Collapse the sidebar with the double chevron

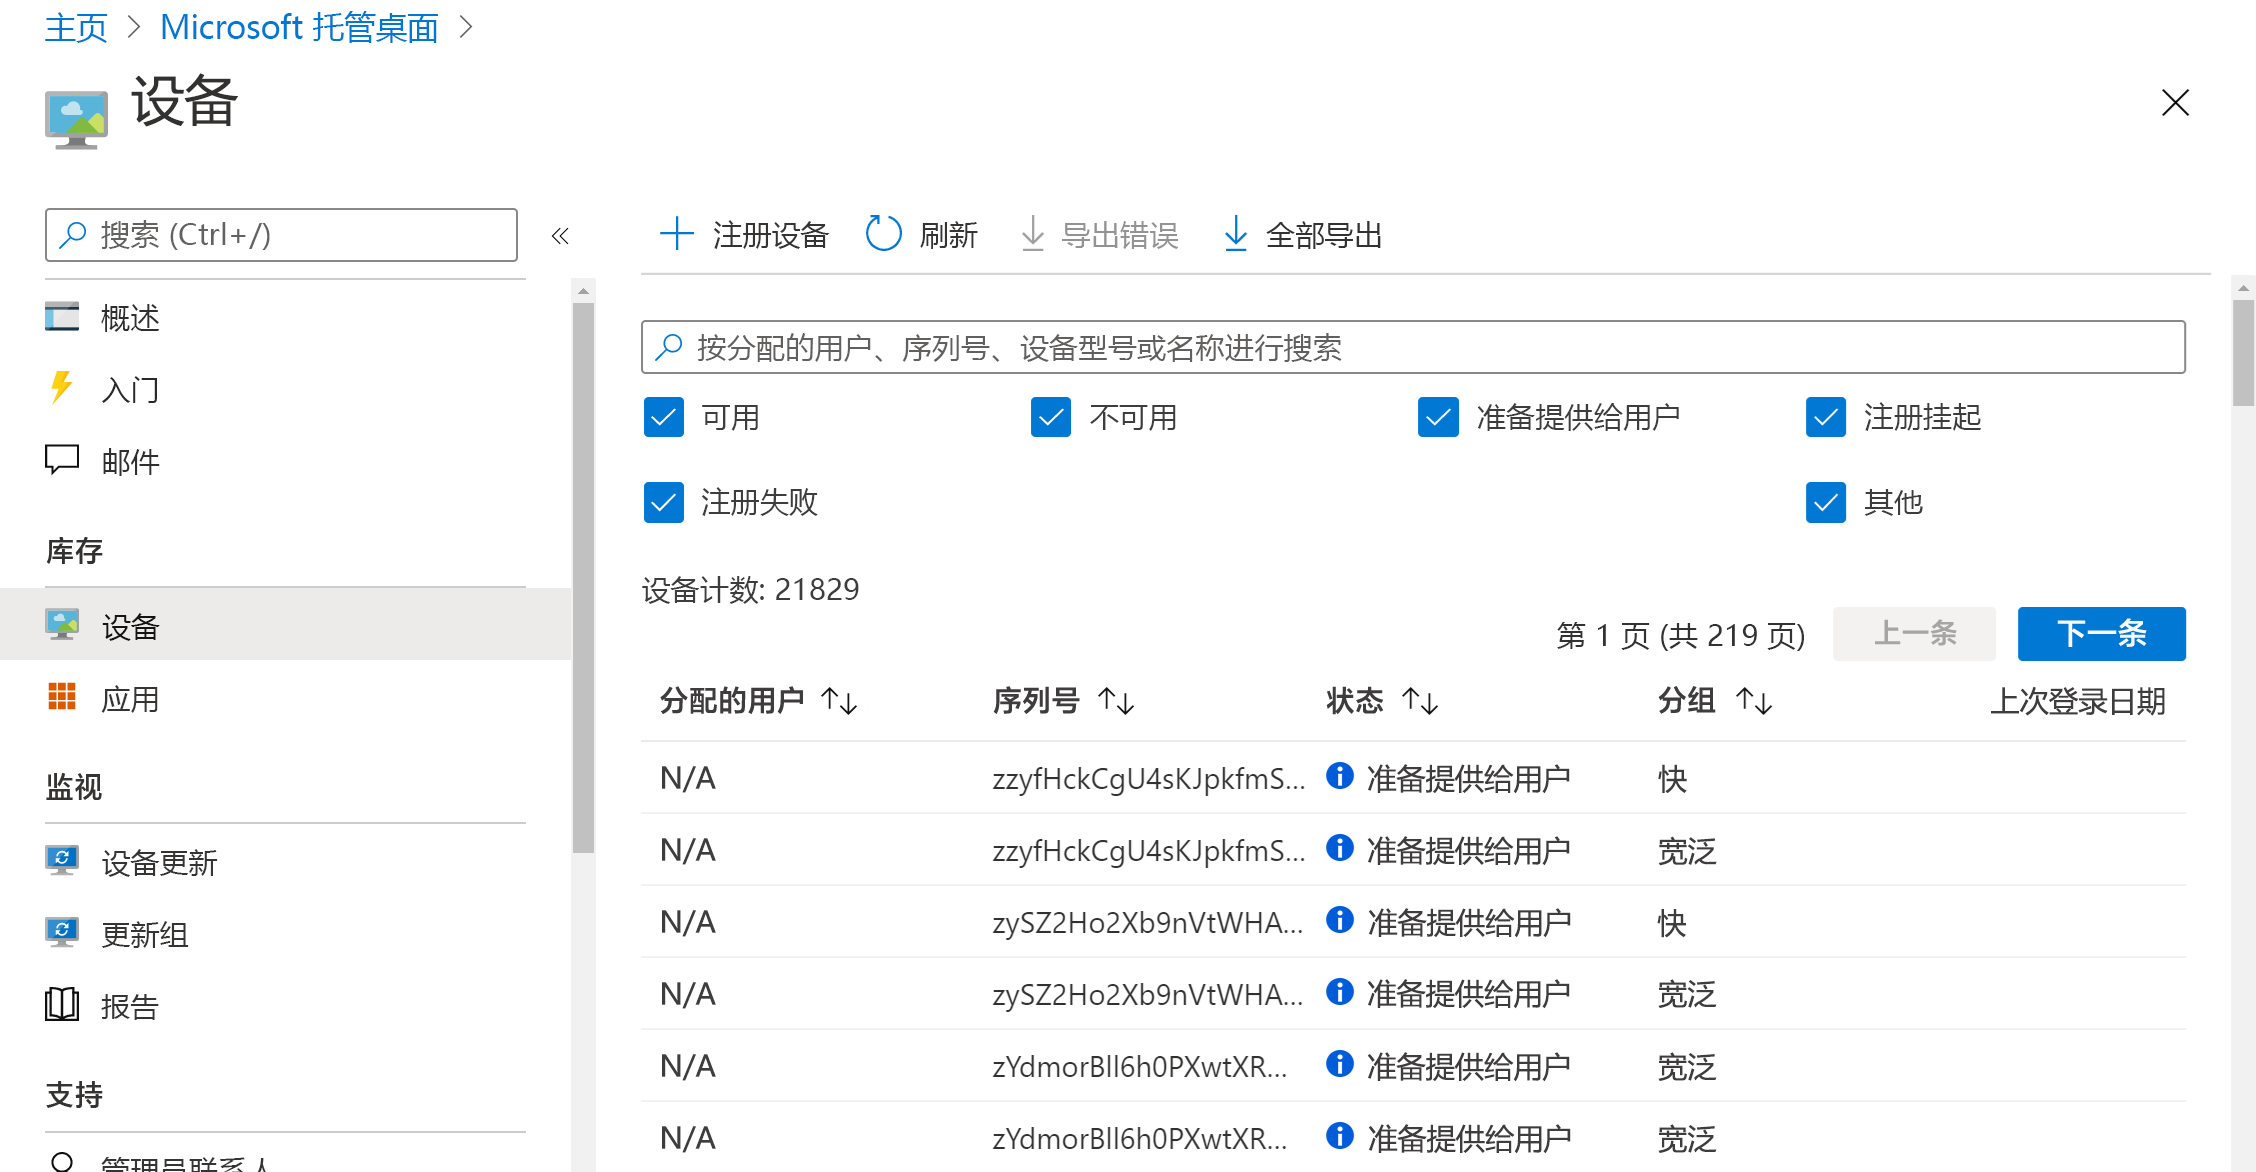(560, 236)
